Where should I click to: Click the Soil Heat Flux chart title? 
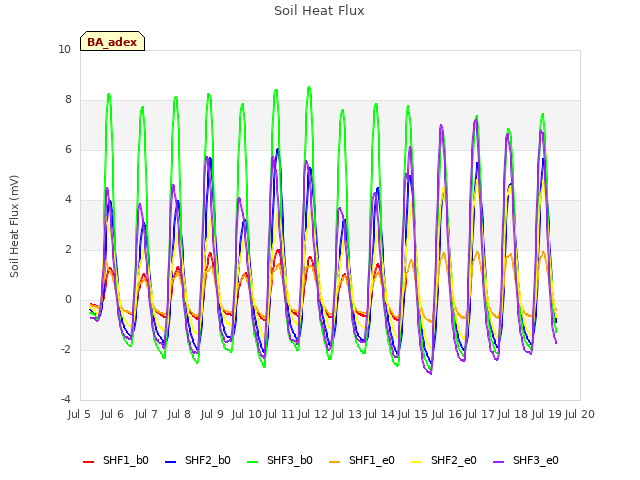point(319,11)
